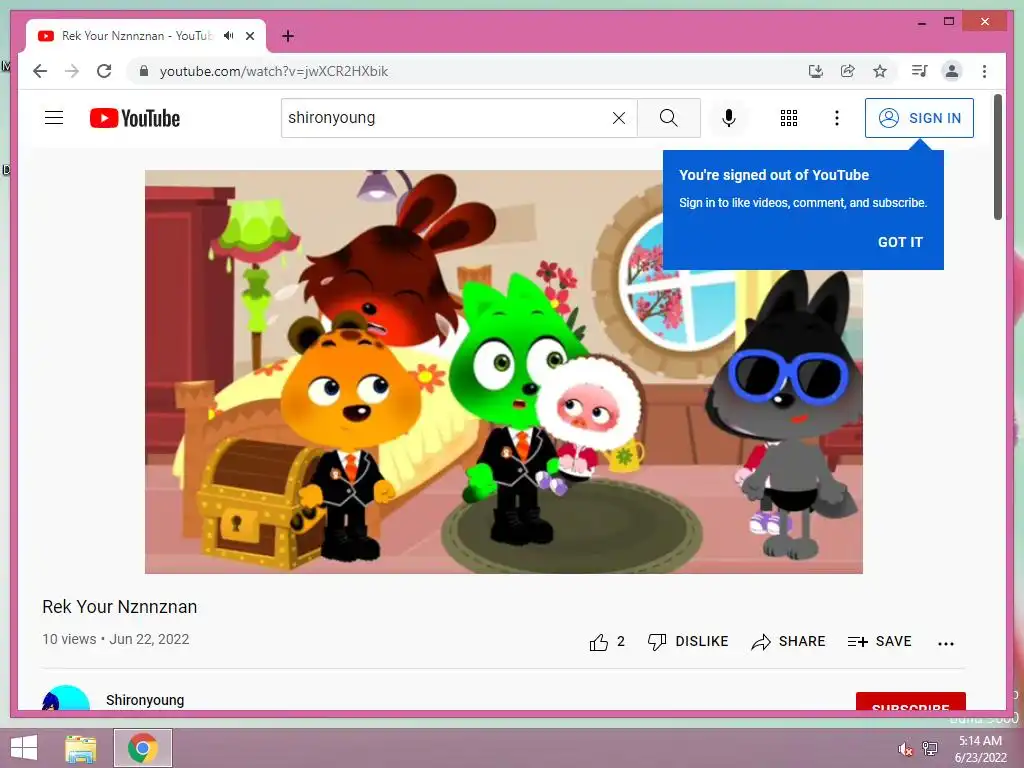The image size is (1024, 768).
Task: Clear the search box with X icon
Action: point(618,118)
